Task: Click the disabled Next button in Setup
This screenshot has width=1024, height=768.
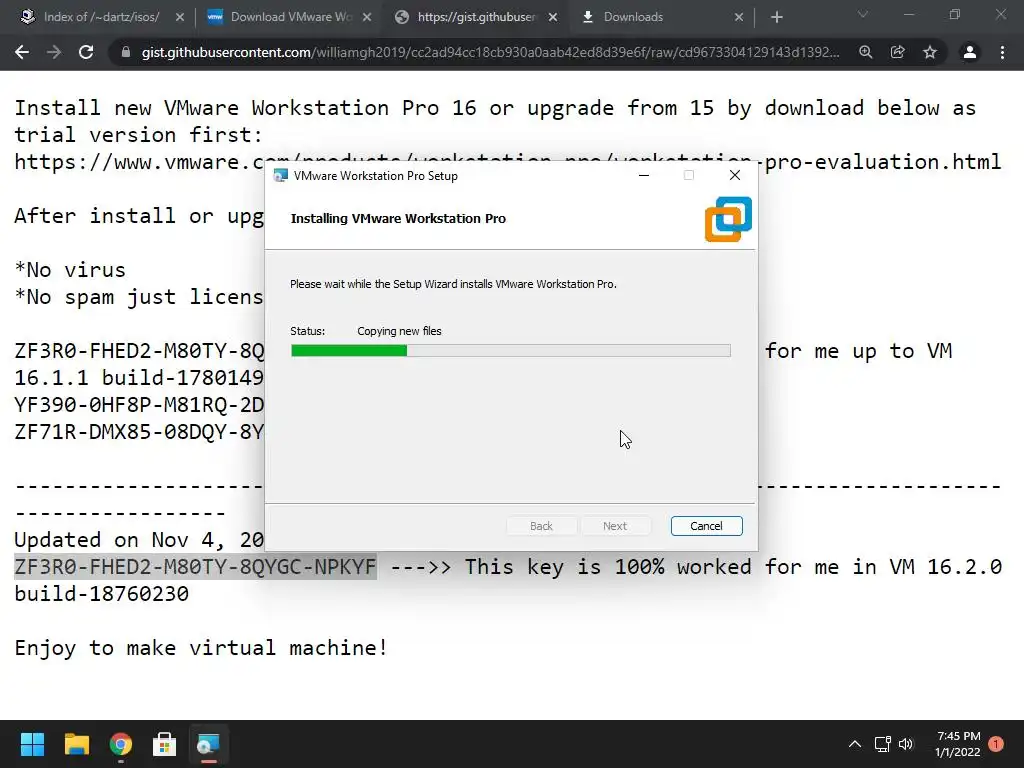Action: click(x=615, y=526)
